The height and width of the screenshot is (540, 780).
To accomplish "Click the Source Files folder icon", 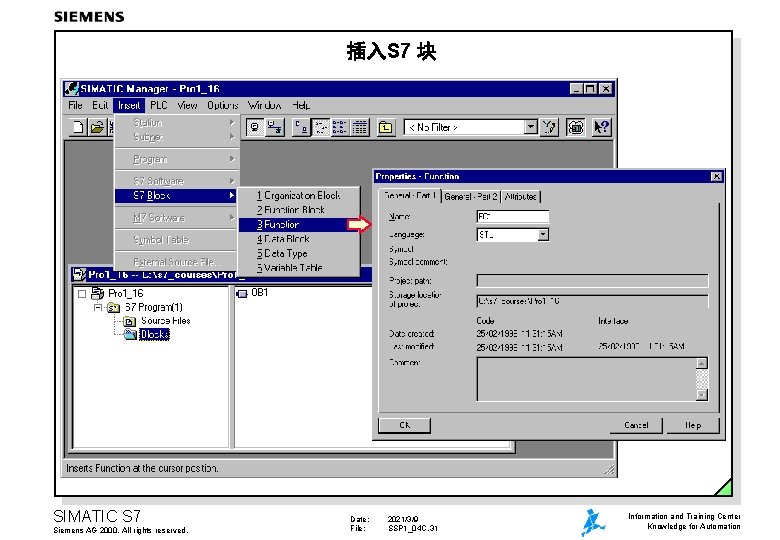I will point(130,321).
